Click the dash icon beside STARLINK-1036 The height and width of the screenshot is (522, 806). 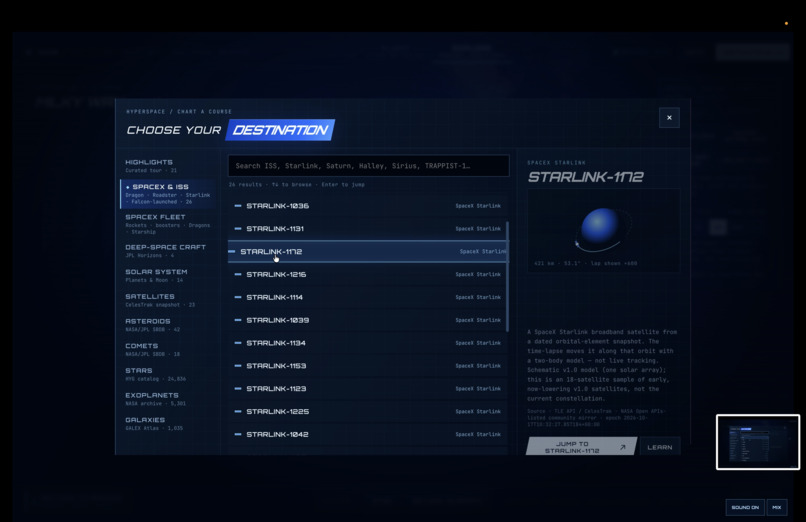tap(238, 206)
